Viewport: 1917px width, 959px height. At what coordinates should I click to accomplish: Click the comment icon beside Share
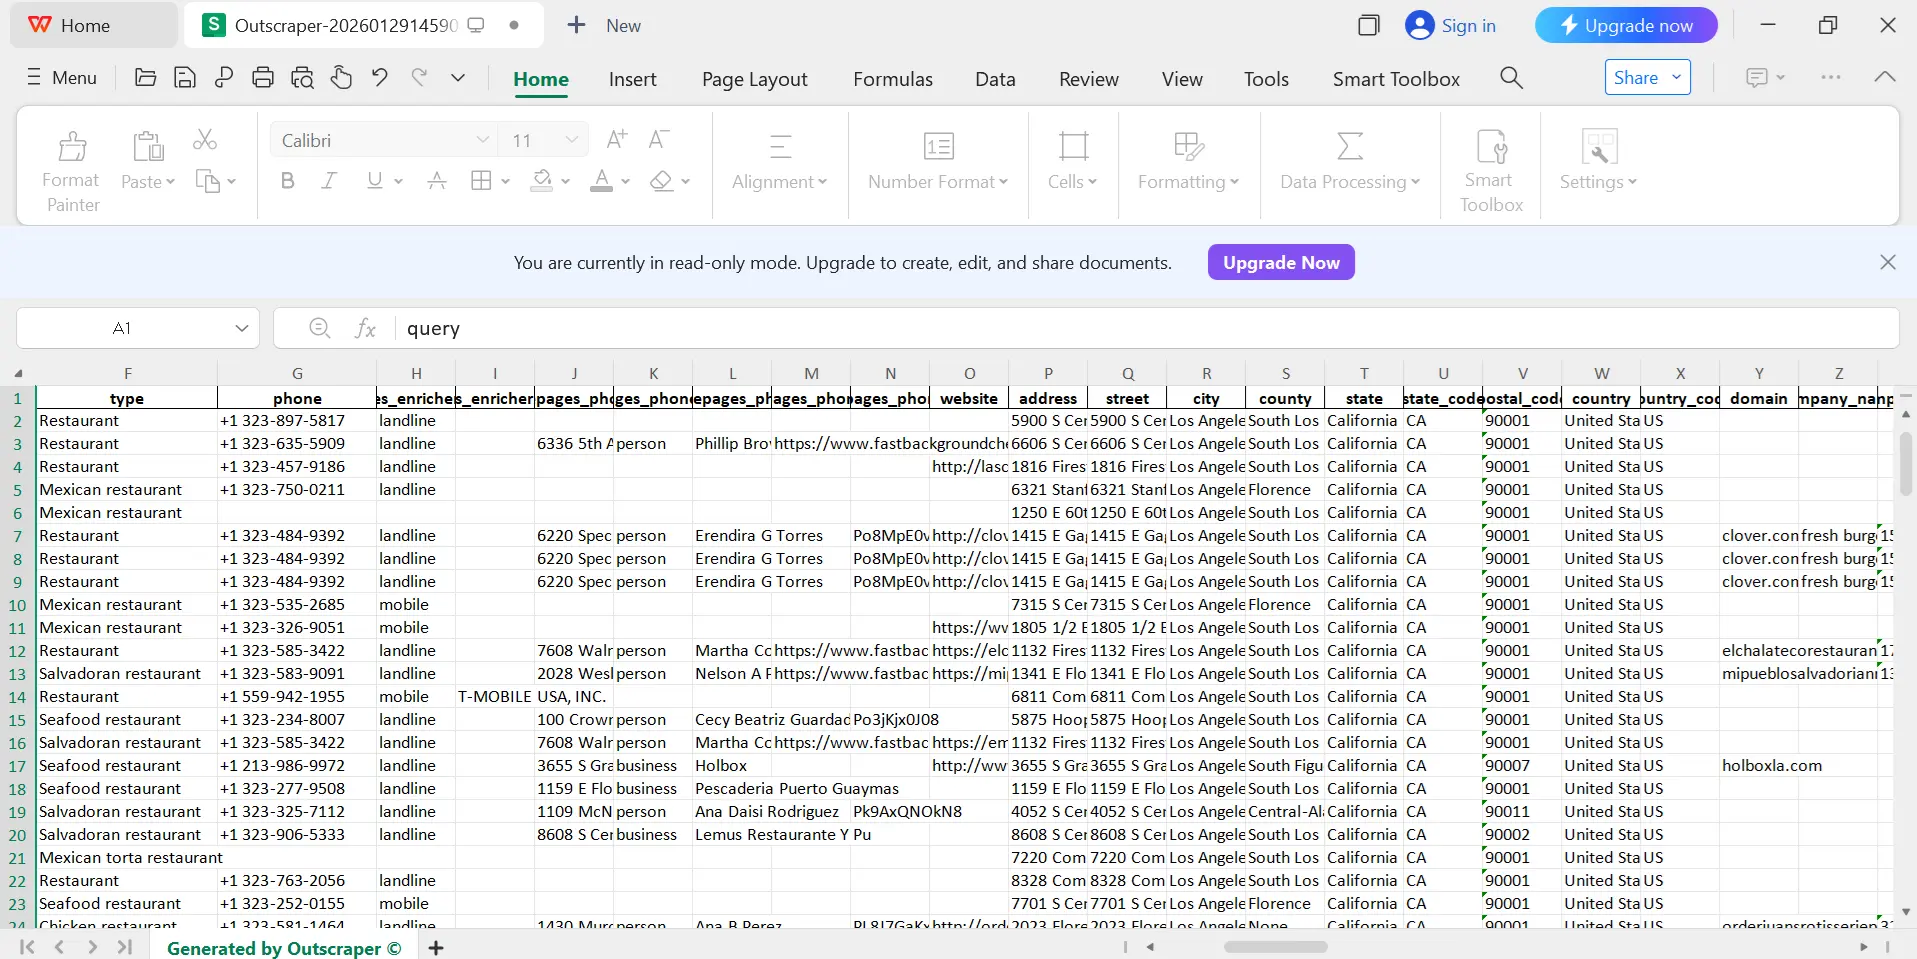pos(1756,77)
